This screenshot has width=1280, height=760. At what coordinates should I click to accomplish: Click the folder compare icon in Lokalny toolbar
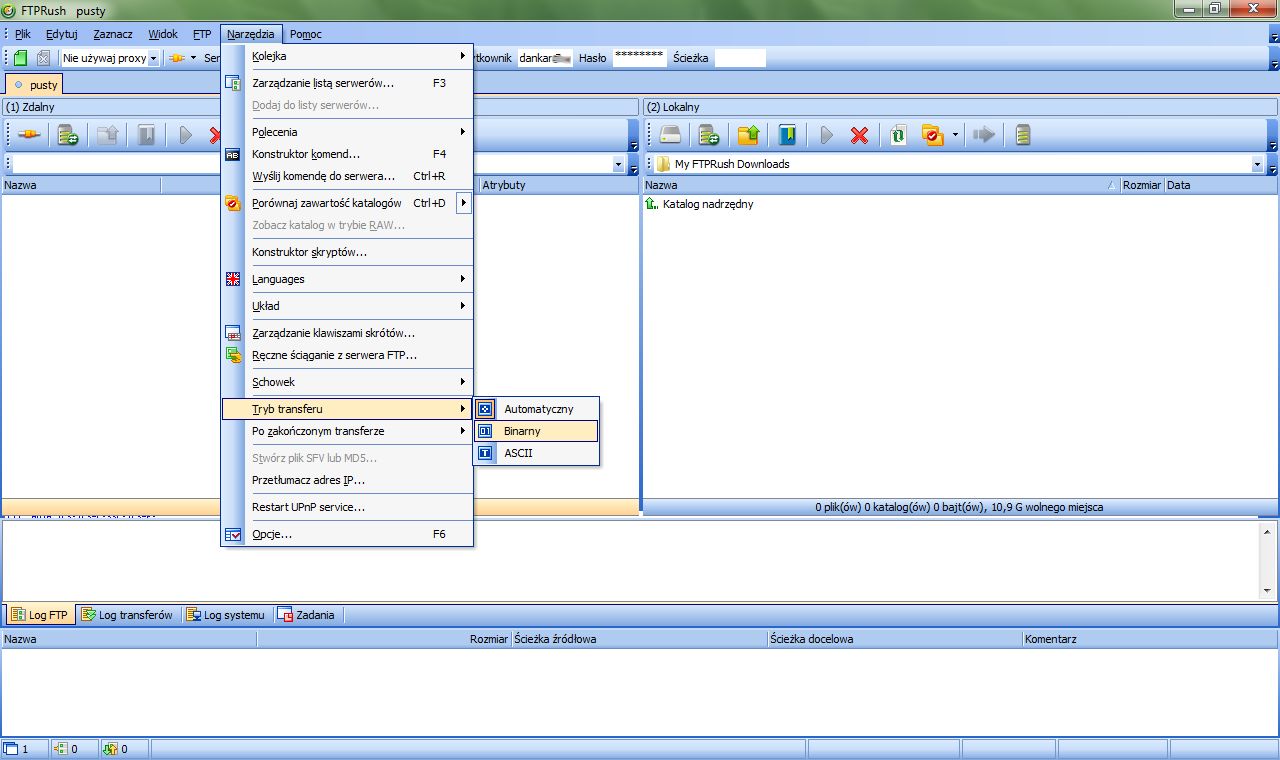coord(932,135)
